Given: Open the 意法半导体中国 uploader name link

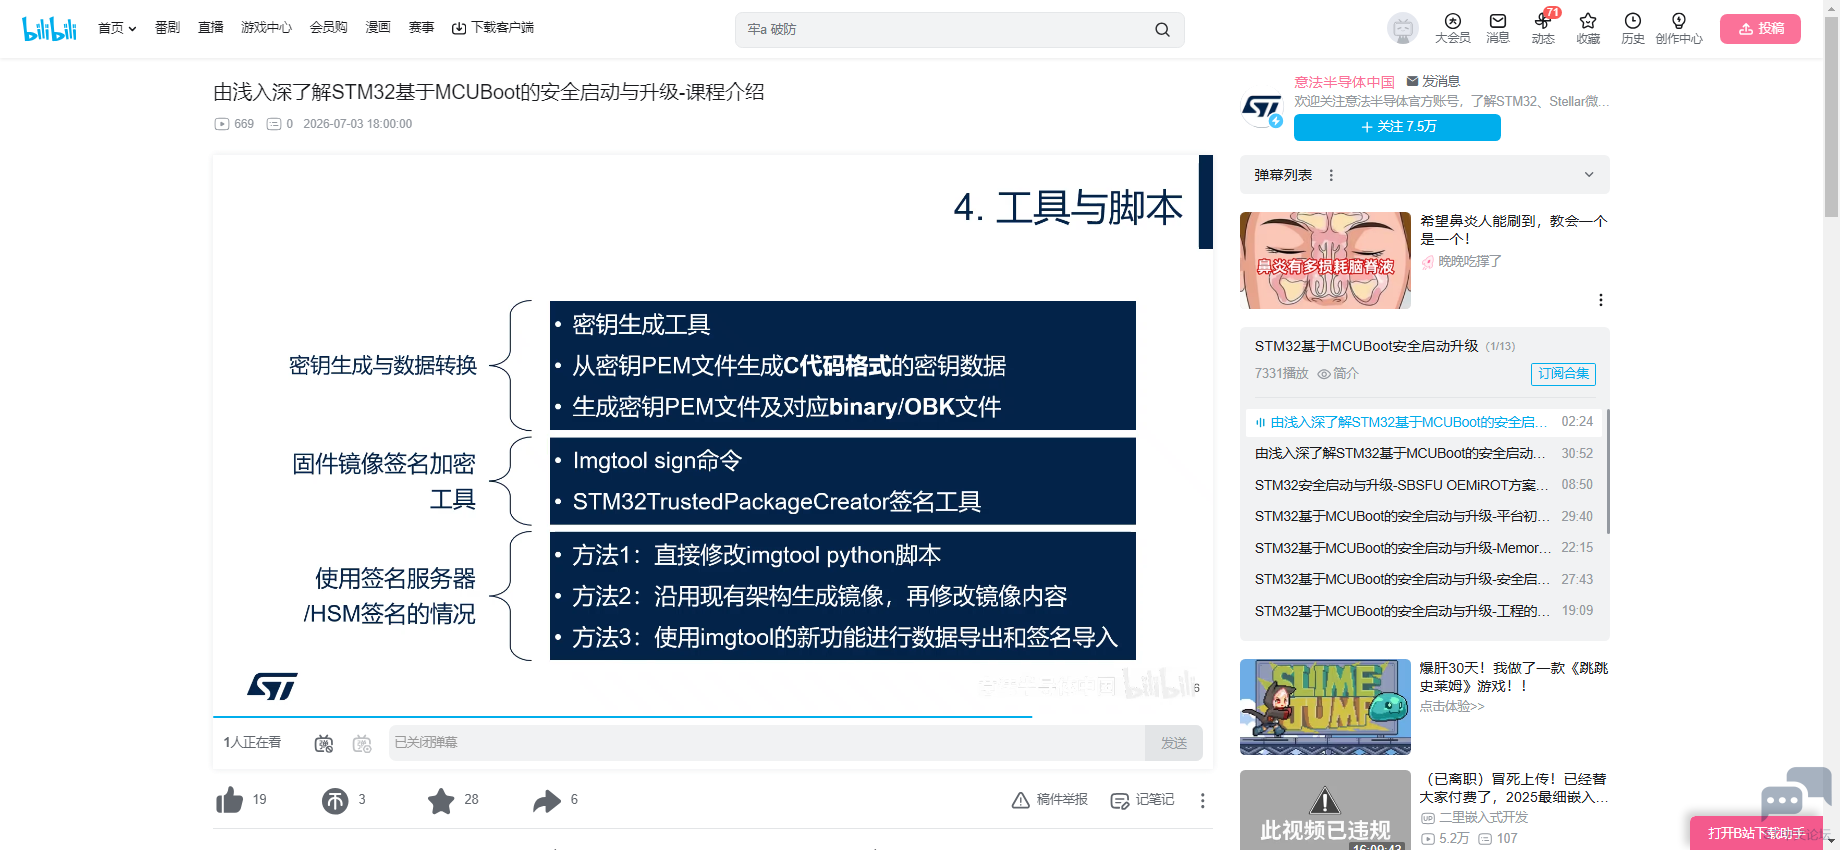Looking at the screenshot, I should 1344,82.
